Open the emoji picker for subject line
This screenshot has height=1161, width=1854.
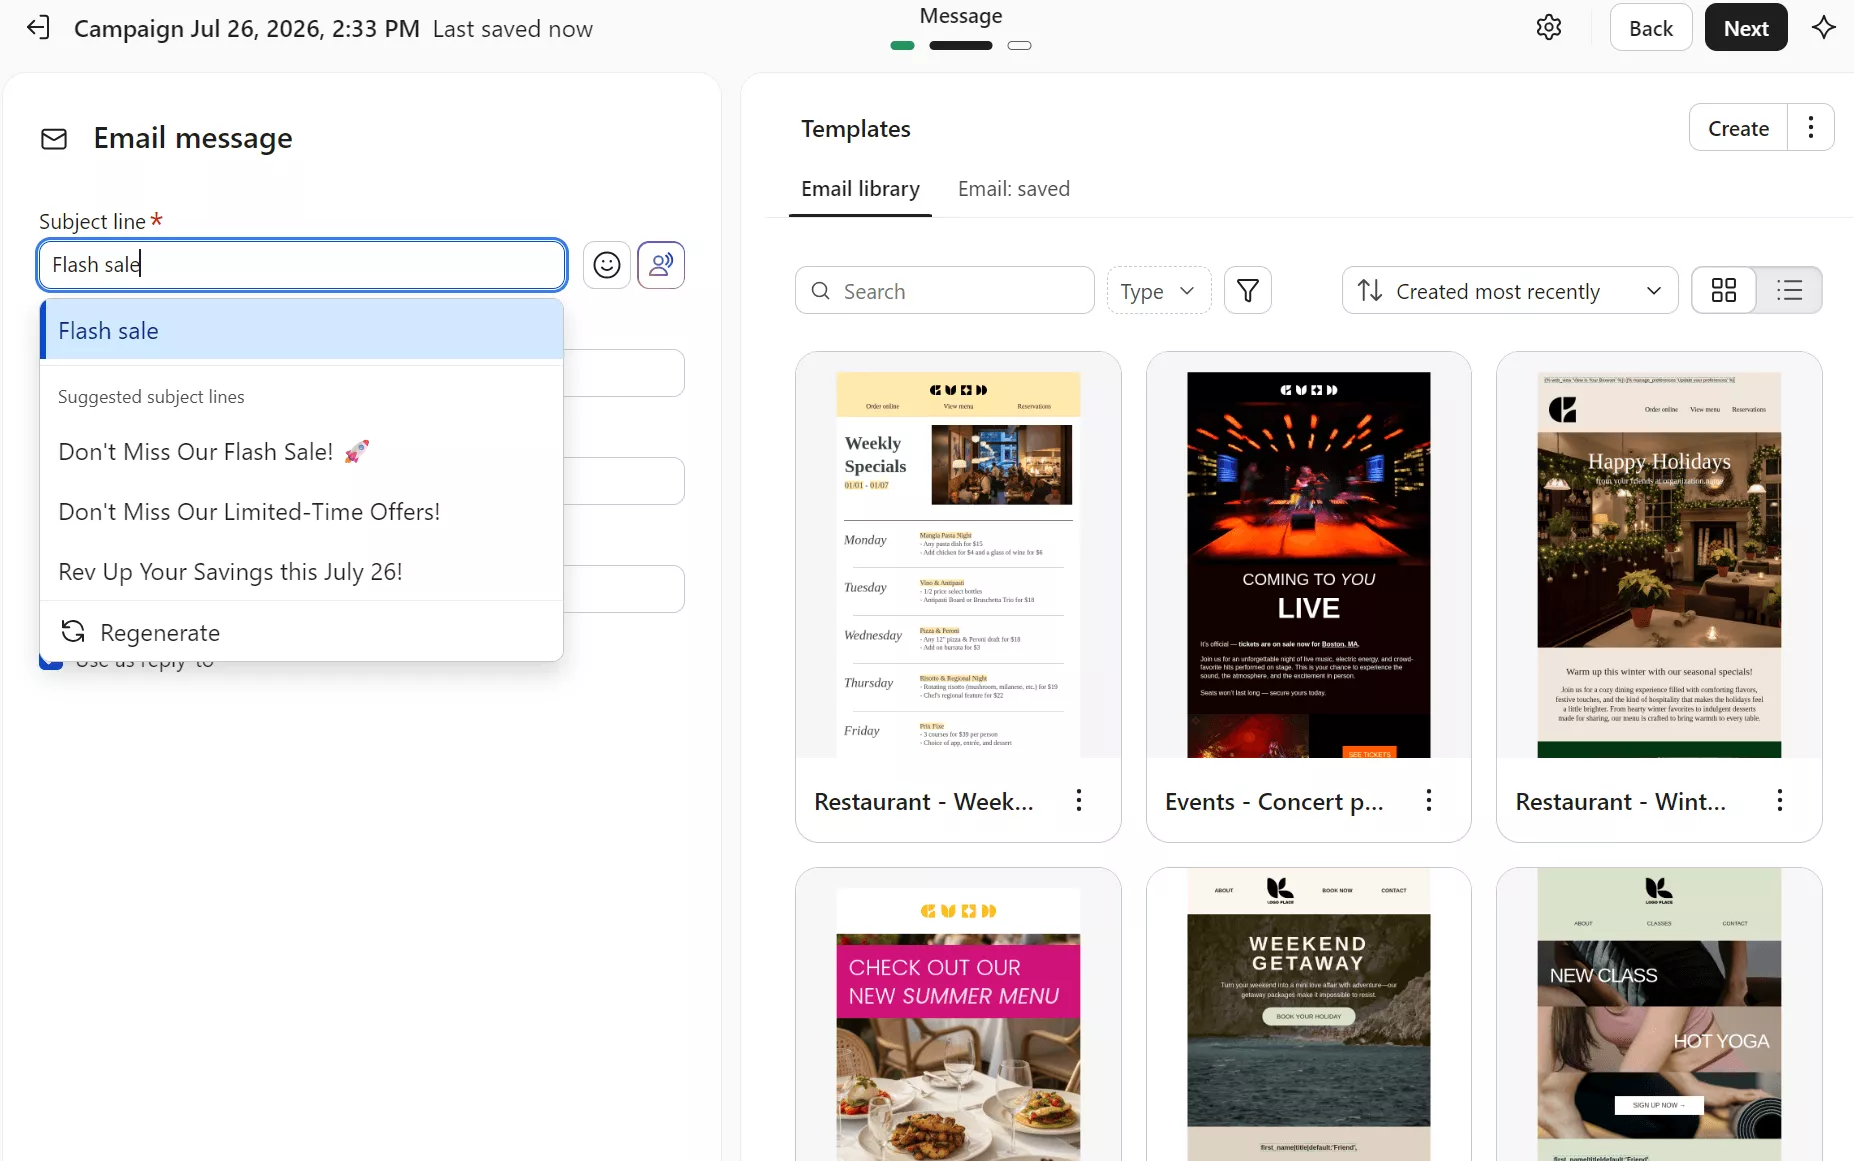607,265
